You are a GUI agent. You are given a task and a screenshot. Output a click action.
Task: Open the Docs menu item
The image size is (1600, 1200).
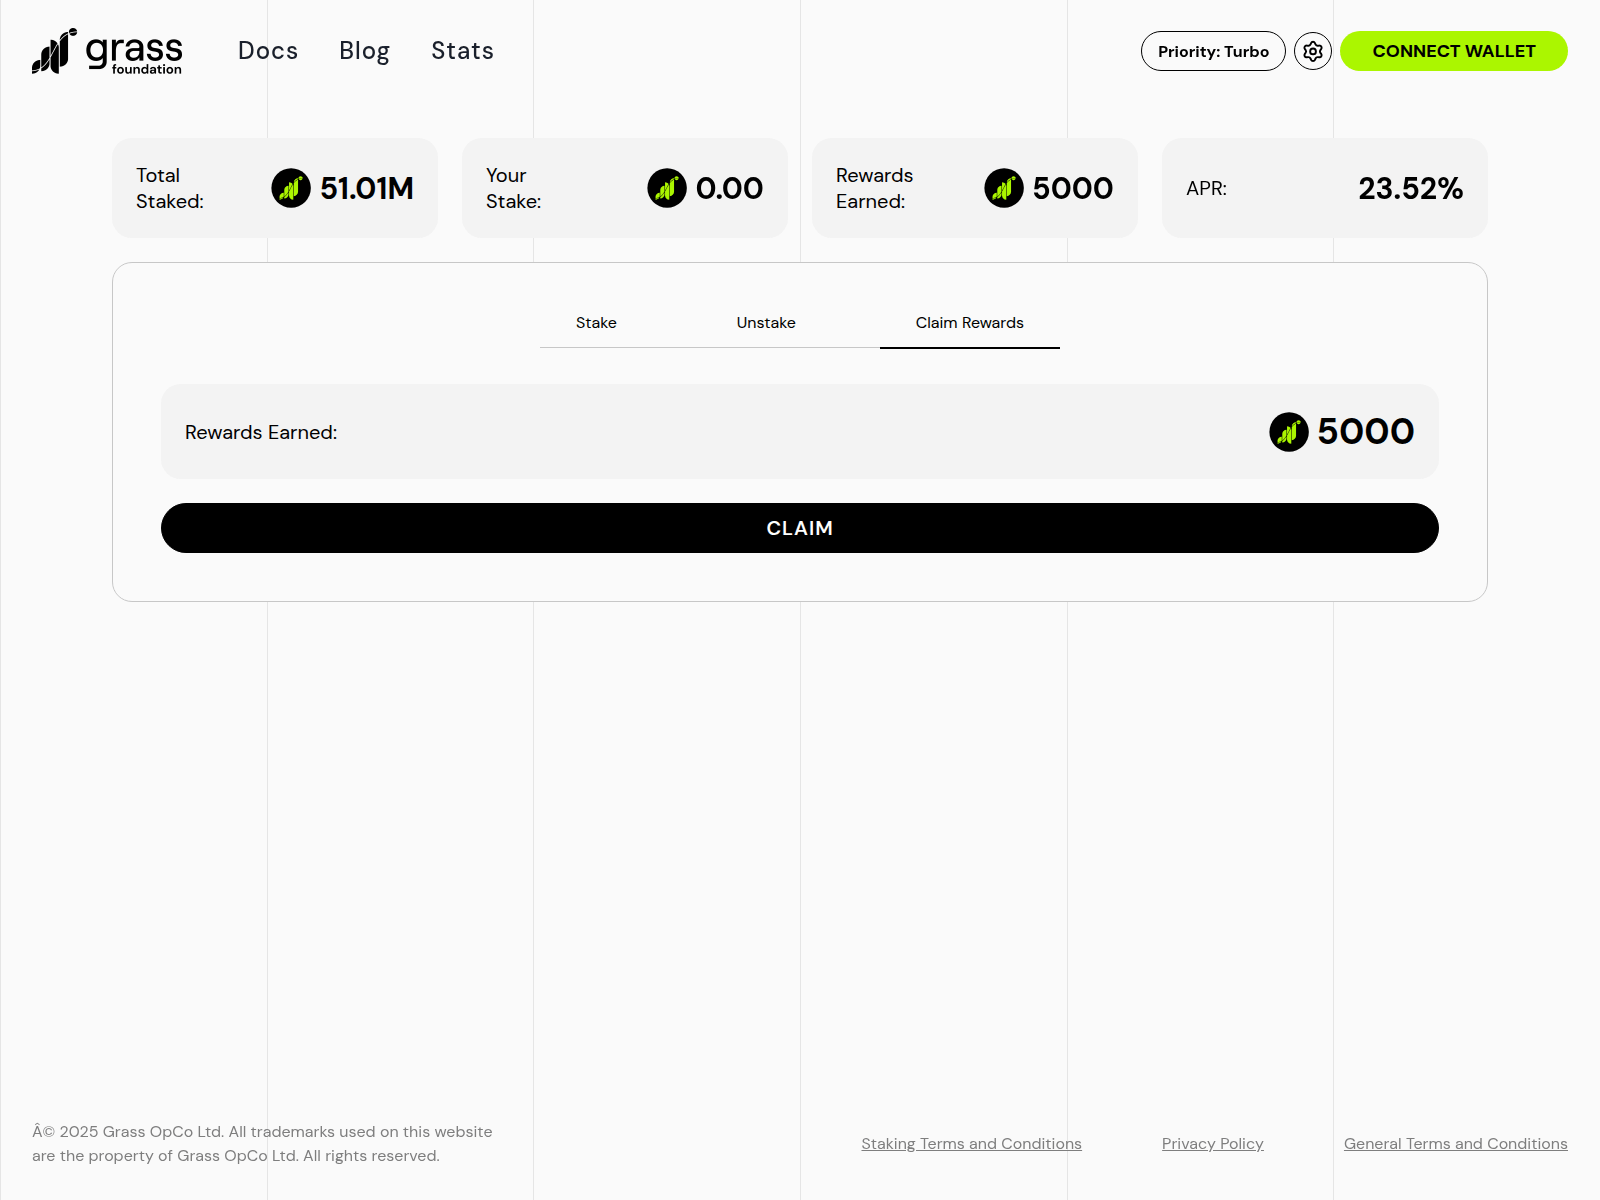point(268,51)
